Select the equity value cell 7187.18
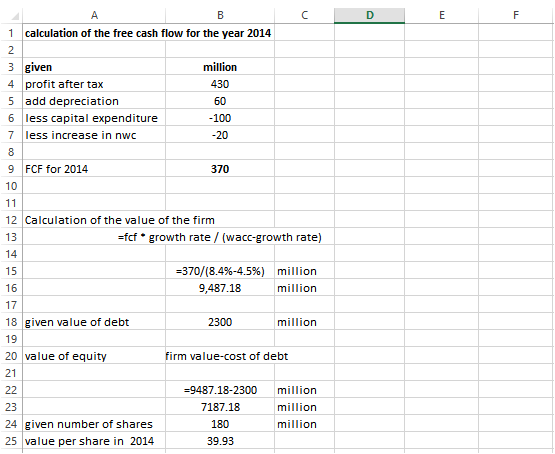This screenshot has width=555, height=454. tap(220, 407)
